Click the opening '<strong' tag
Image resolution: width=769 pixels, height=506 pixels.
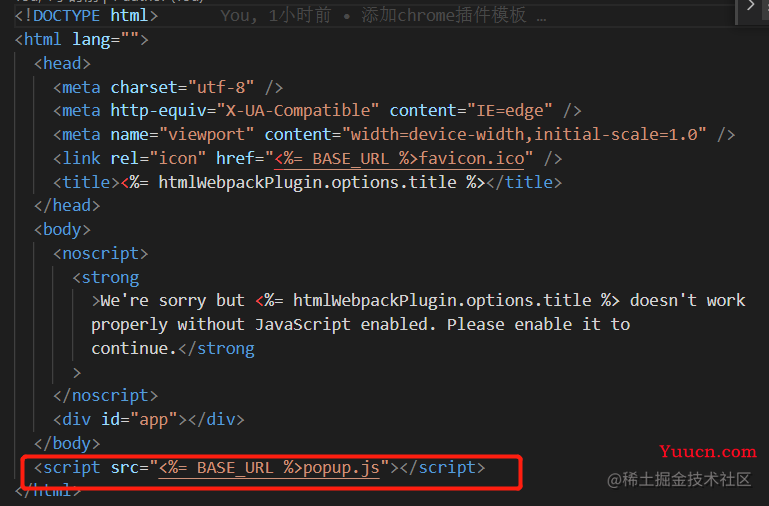(x=106, y=278)
